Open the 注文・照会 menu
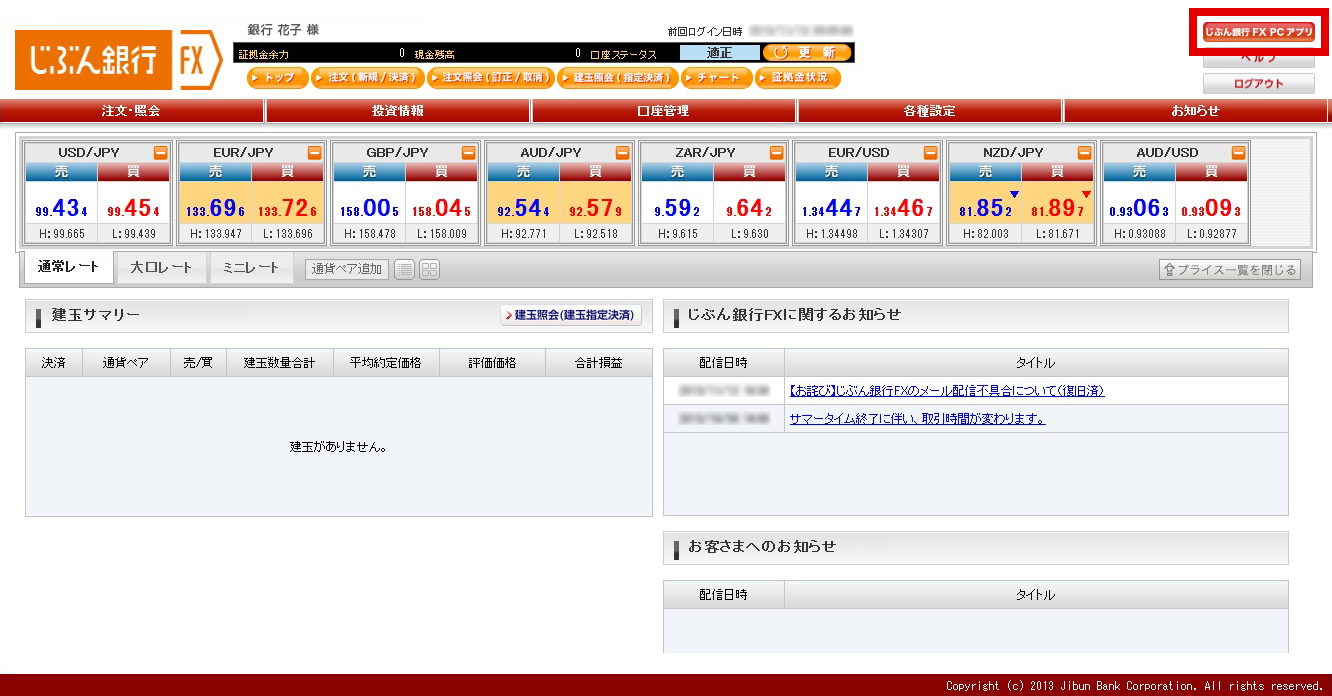 131,111
